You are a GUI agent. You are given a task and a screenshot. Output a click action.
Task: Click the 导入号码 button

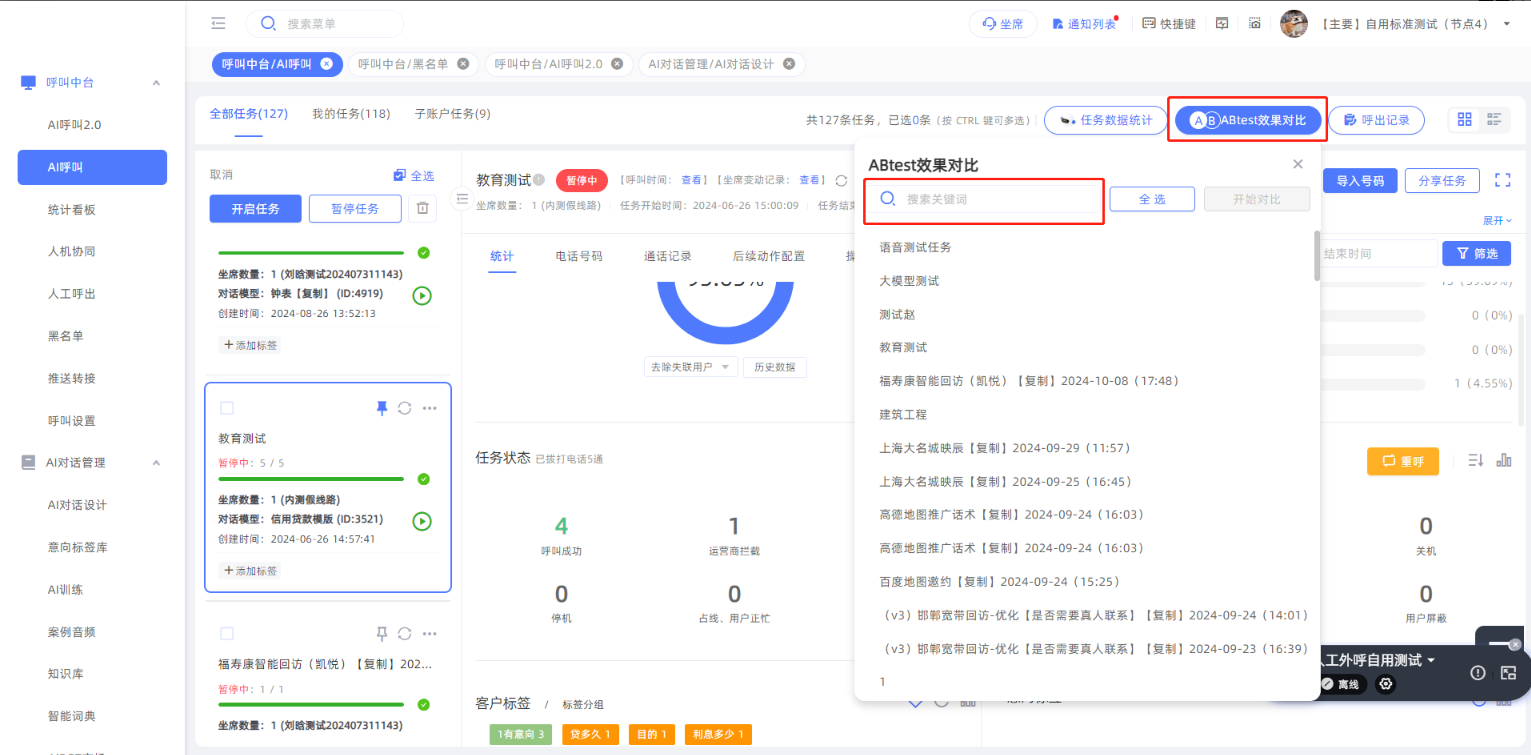point(1359,181)
